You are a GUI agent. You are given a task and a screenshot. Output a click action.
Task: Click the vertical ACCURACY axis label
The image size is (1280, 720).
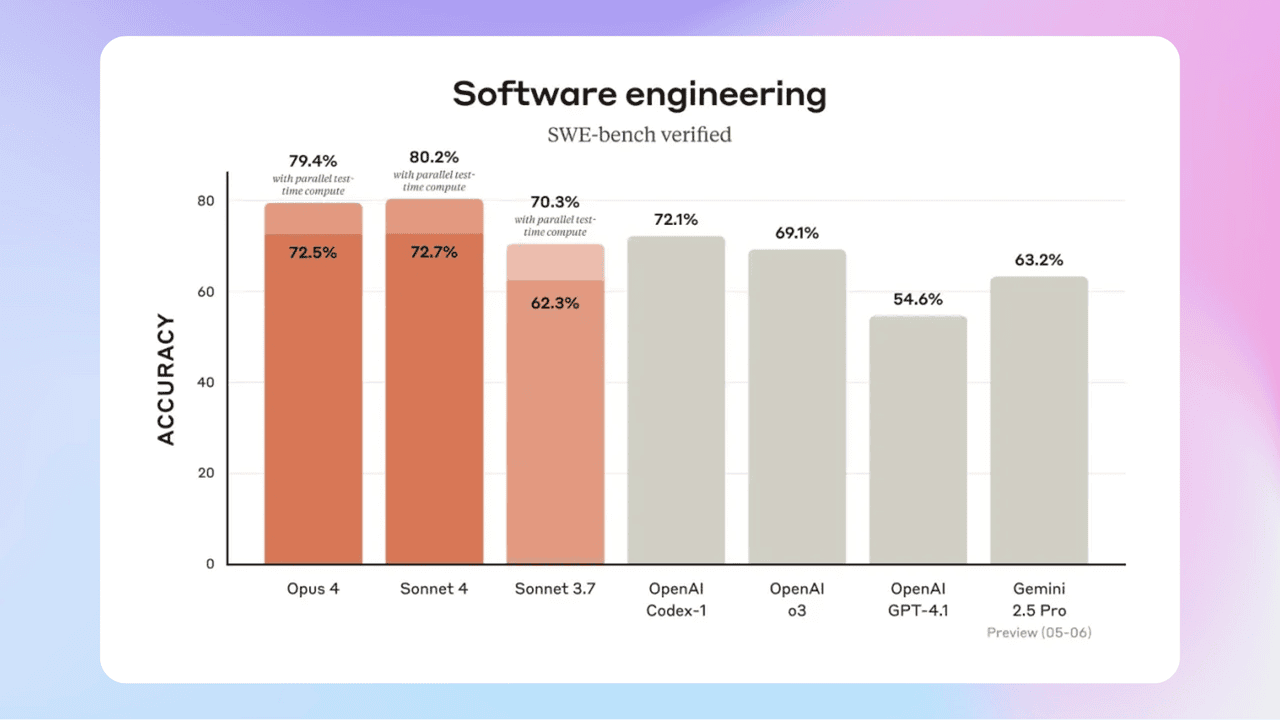(166, 380)
